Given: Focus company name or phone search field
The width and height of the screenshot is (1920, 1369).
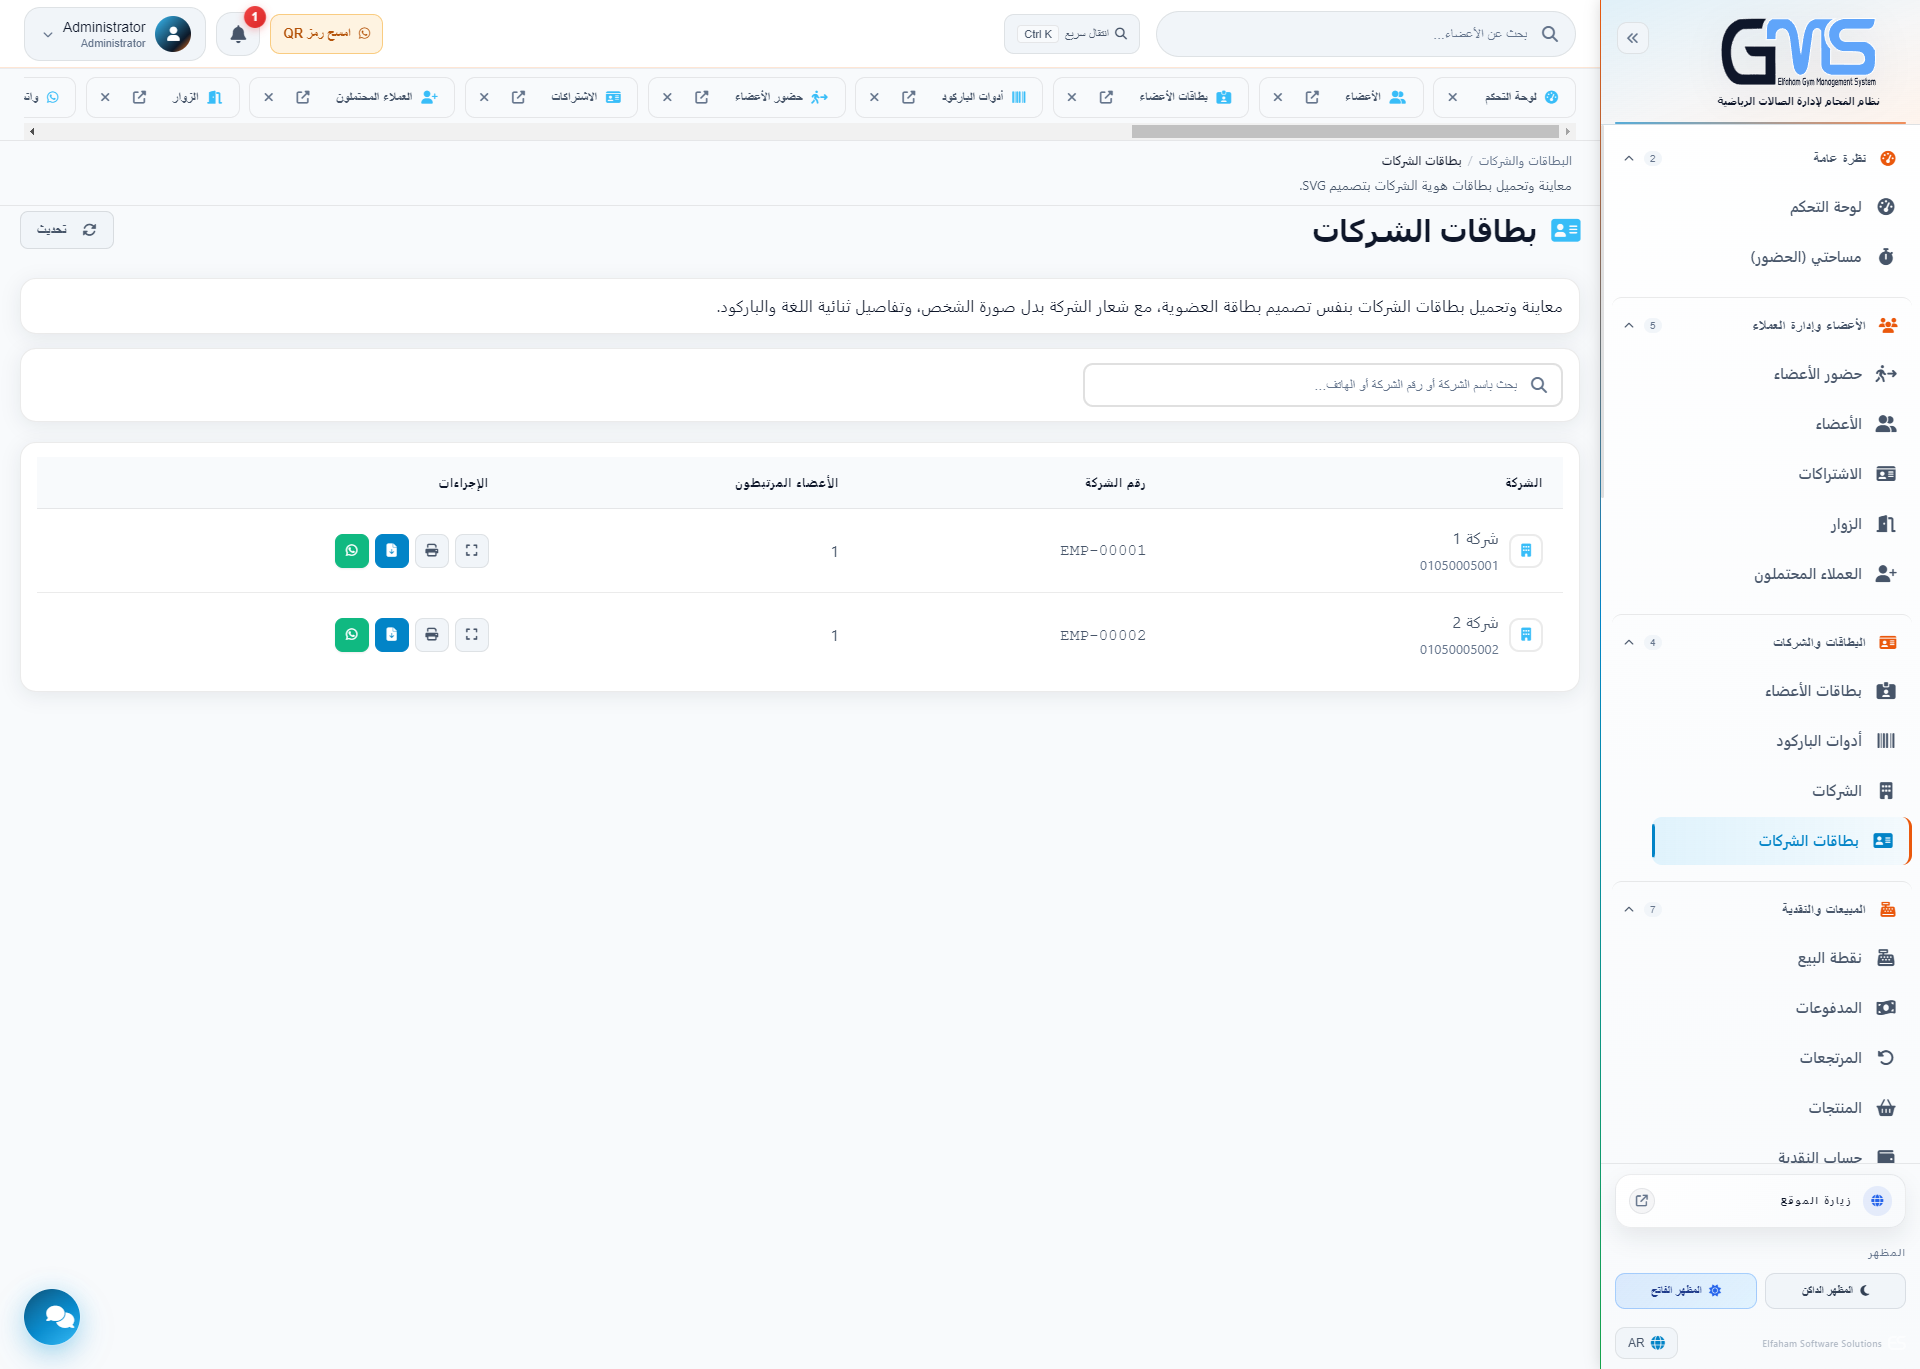Looking at the screenshot, I should point(1322,385).
